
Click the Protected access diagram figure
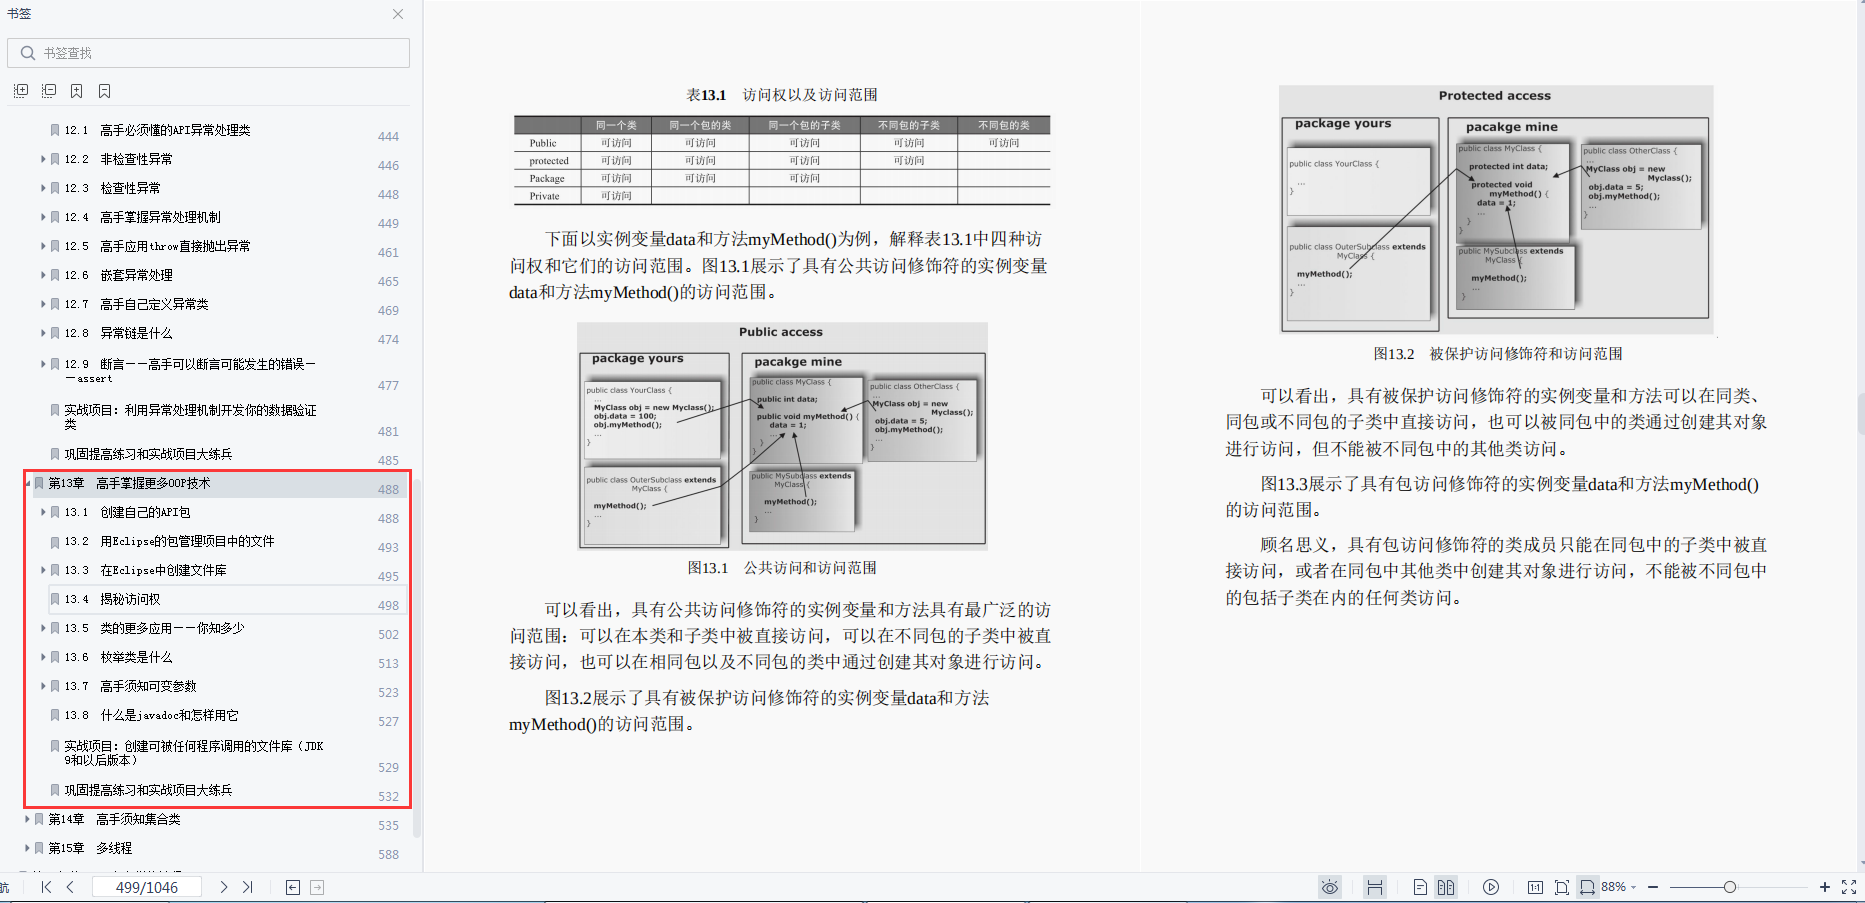1496,210
